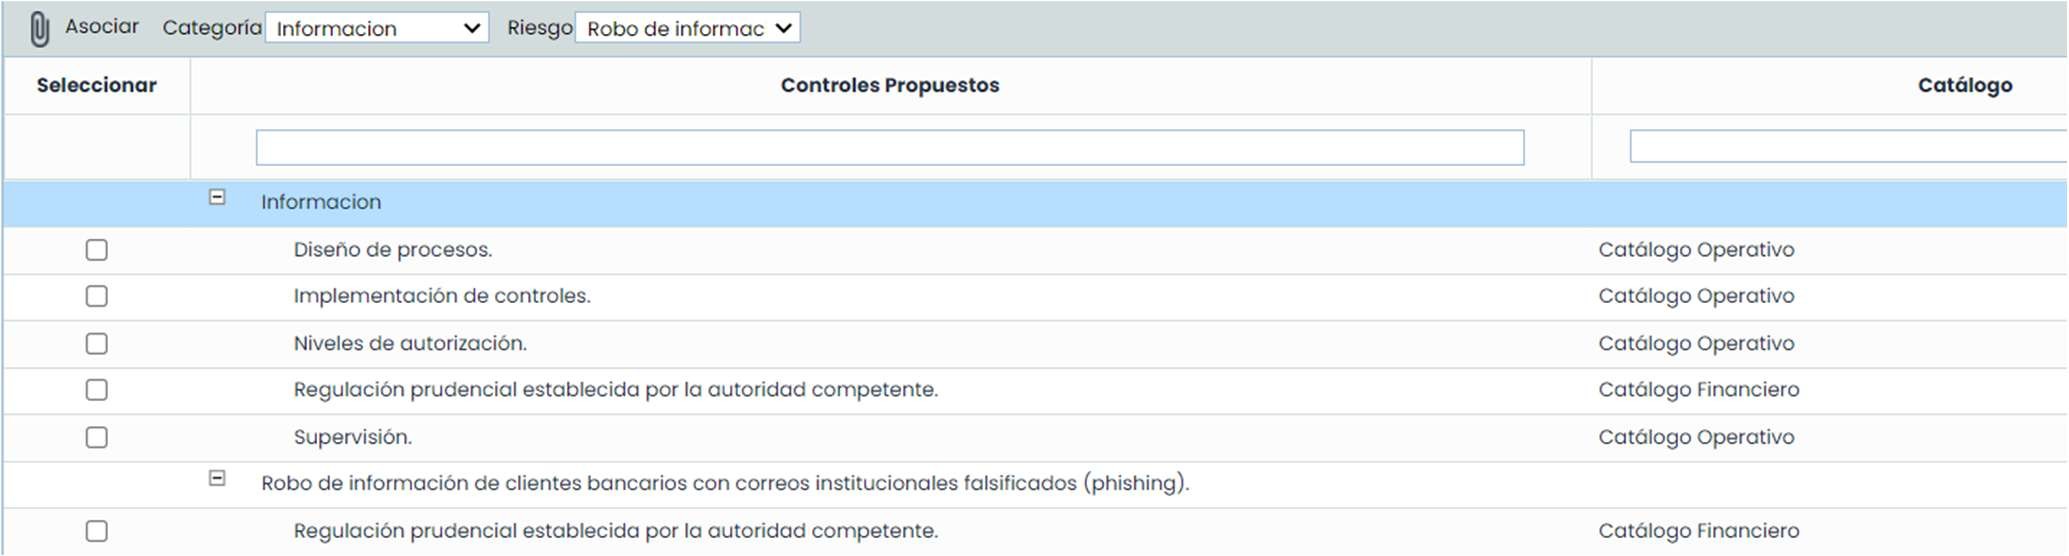
Task: Click the Catálogo filter input field
Action: pos(1846,147)
